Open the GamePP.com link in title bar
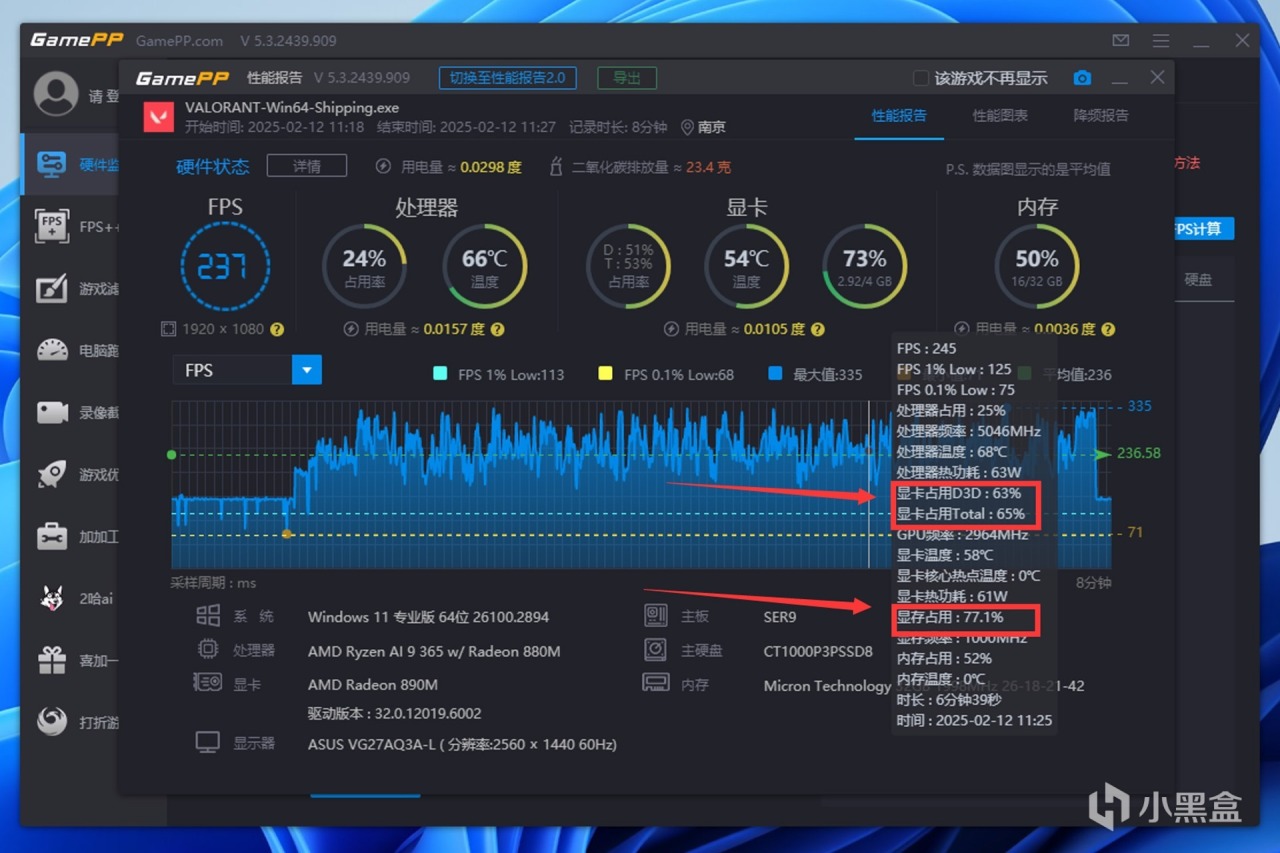This screenshot has height=853, width=1280. [179, 41]
